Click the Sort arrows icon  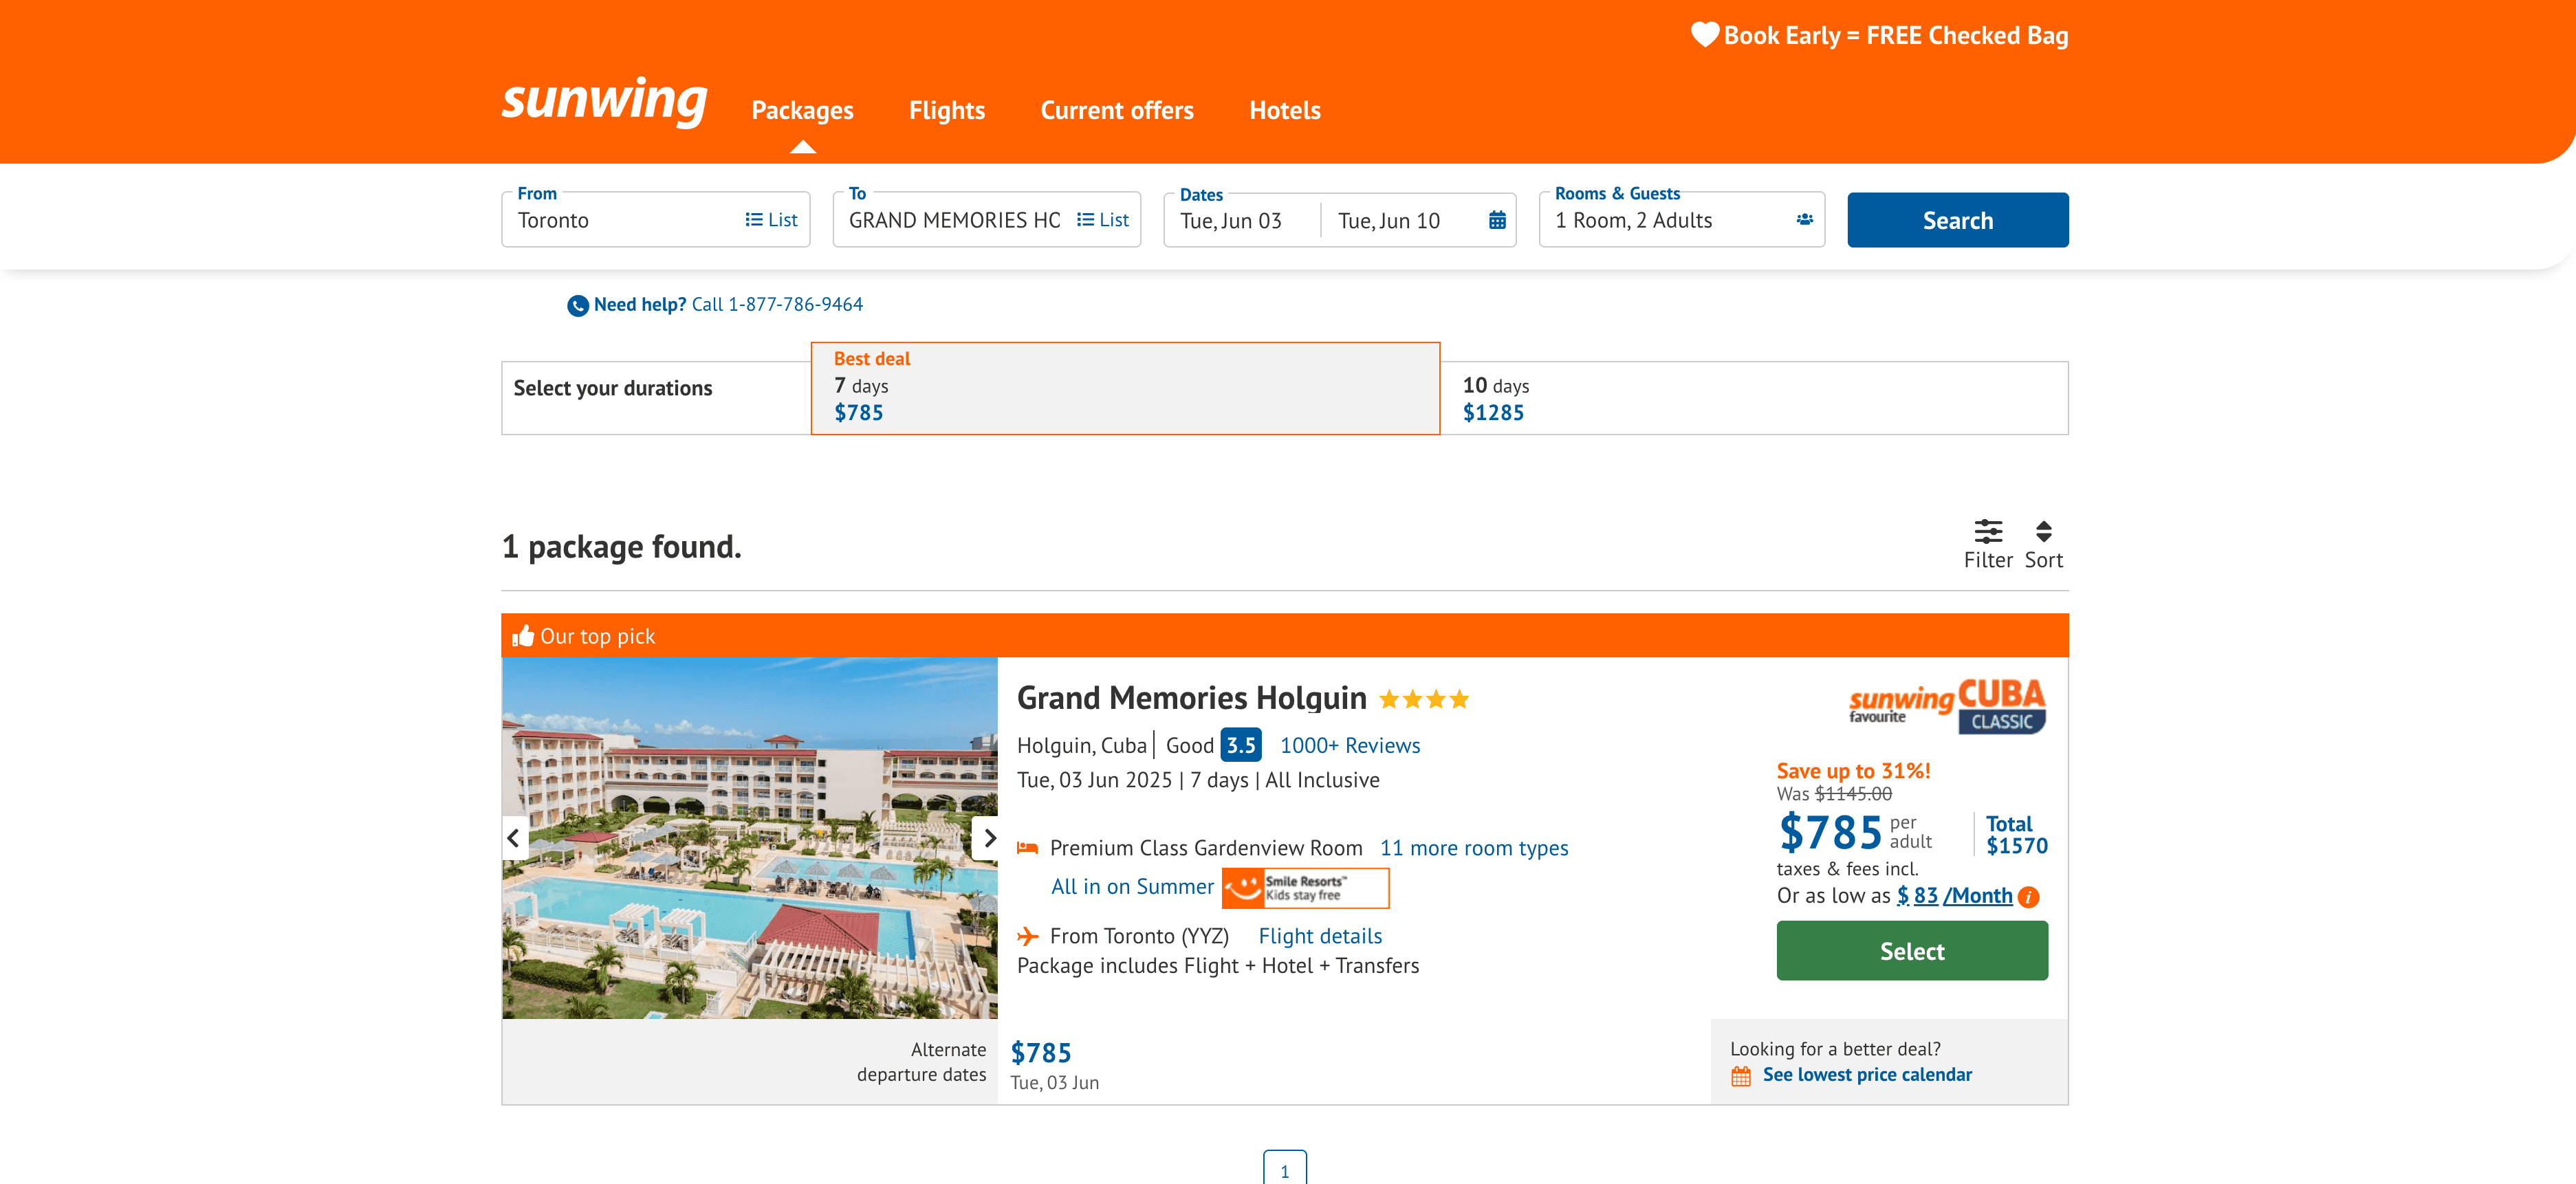pyautogui.click(x=2043, y=531)
